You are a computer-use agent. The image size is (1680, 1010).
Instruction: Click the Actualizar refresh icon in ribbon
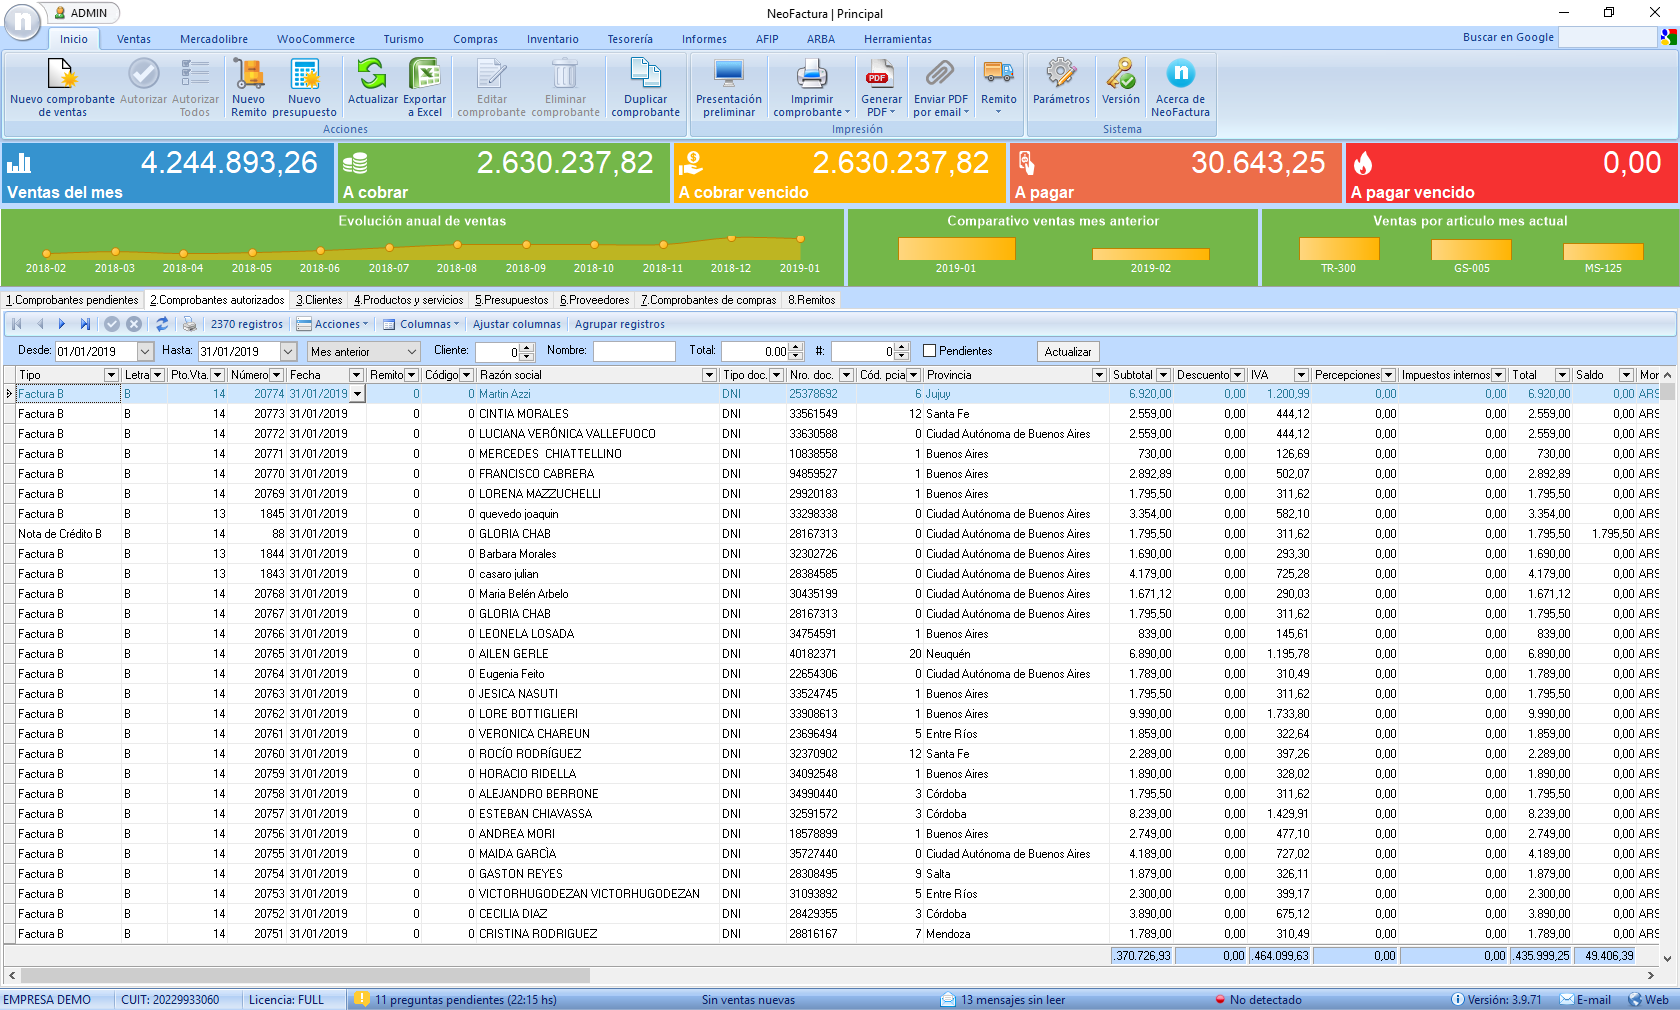pos(372,74)
